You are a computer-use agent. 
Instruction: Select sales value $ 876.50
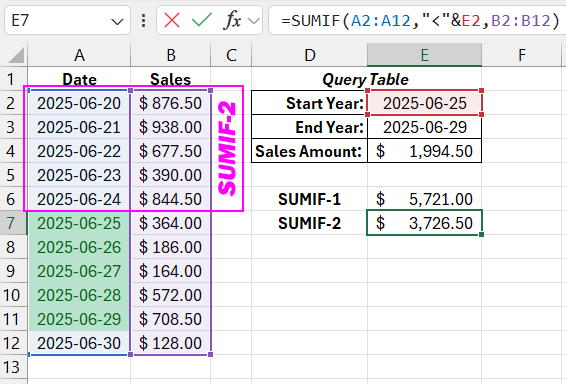coord(170,103)
